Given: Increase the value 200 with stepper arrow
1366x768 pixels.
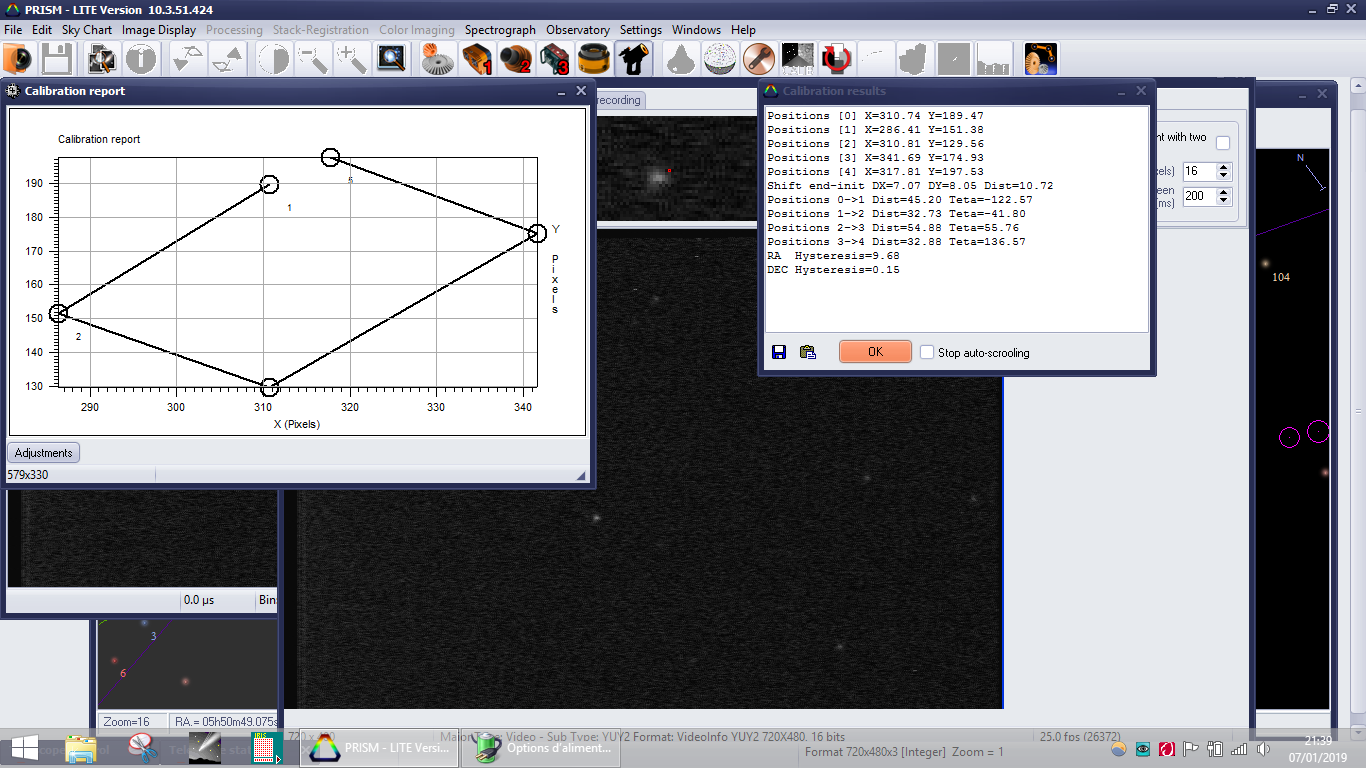Looking at the screenshot, I should point(1224,193).
